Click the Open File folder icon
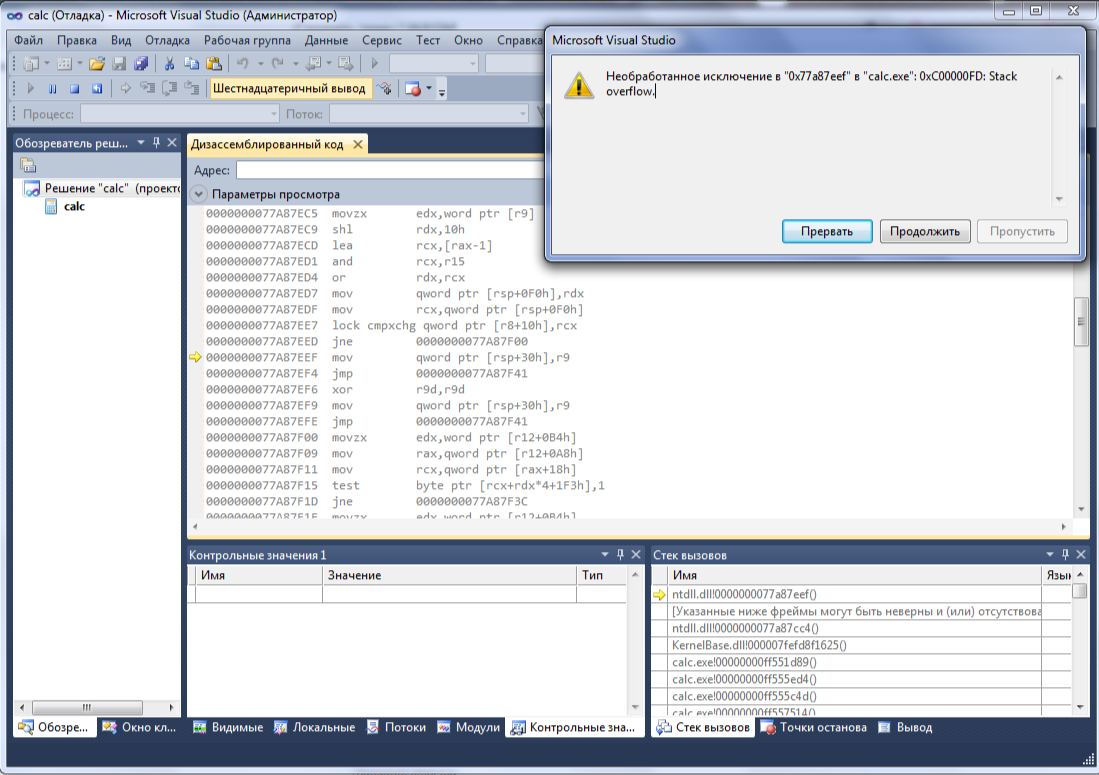 96,64
